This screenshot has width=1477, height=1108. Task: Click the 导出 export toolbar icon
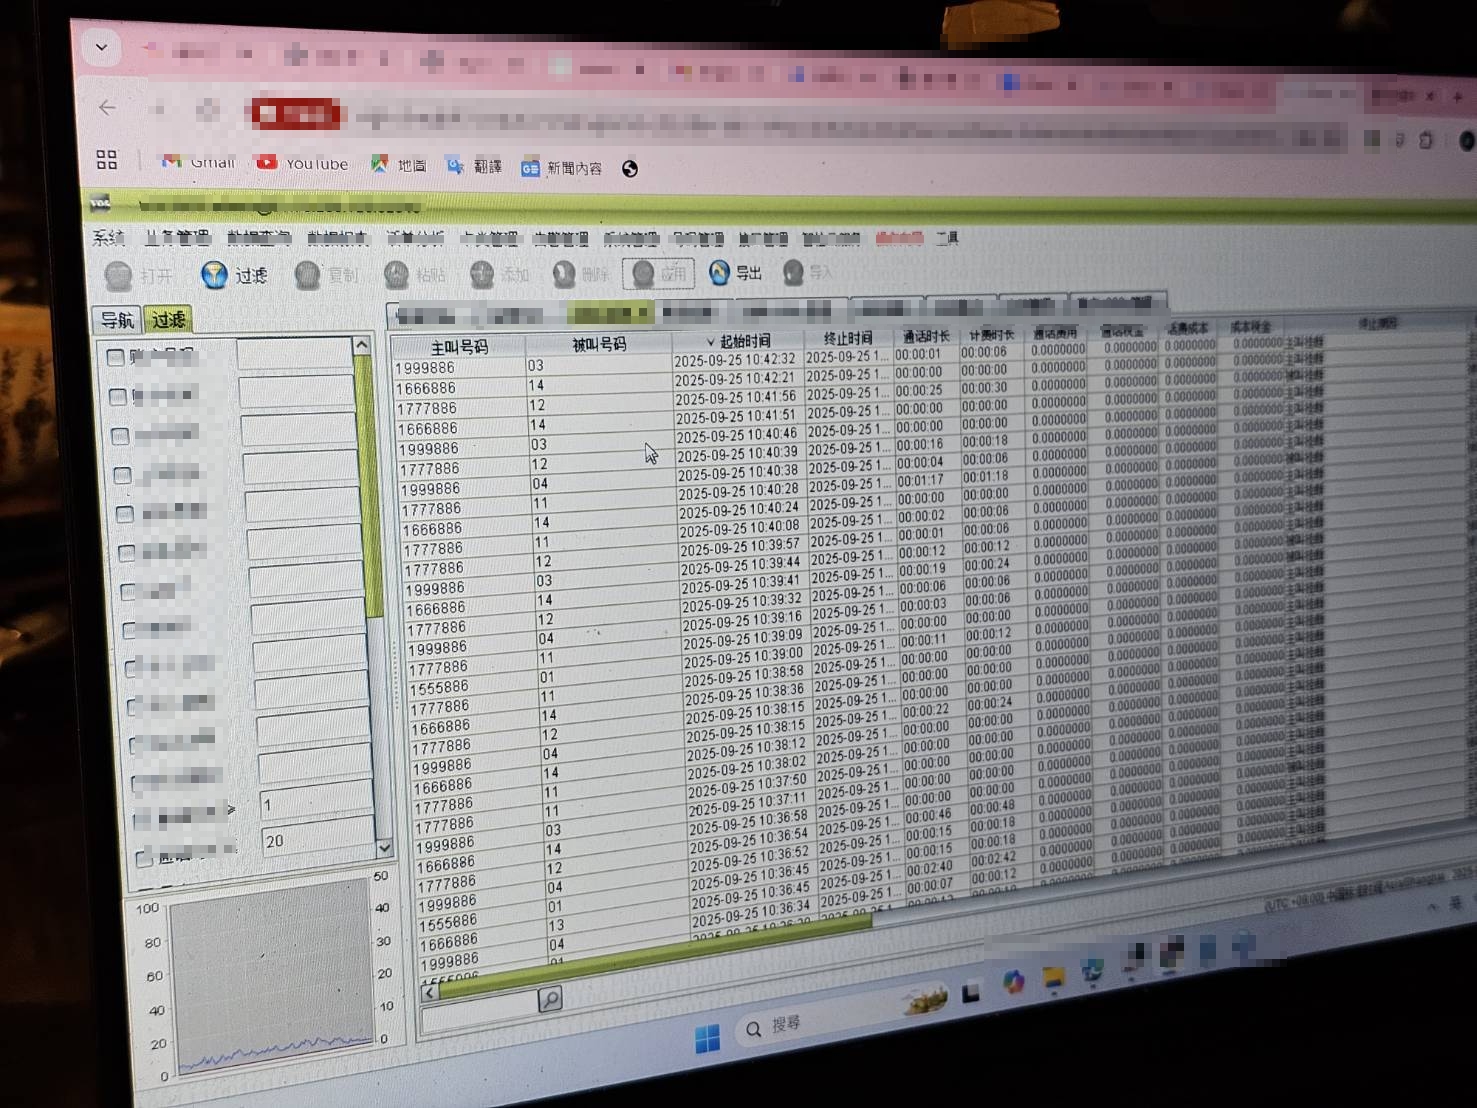click(x=719, y=272)
